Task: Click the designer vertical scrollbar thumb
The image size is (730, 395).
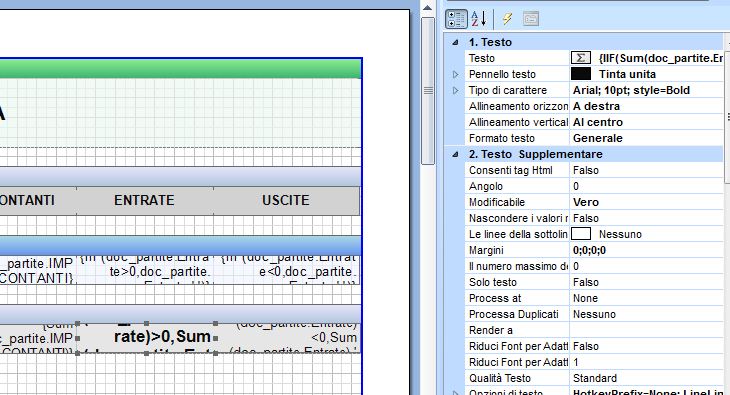Action: [428, 90]
